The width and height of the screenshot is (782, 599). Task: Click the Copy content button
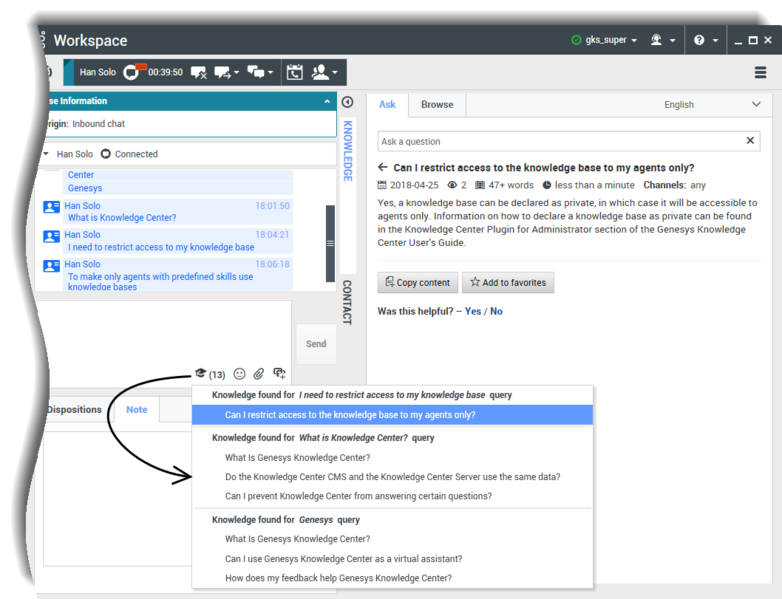(417, 282)
